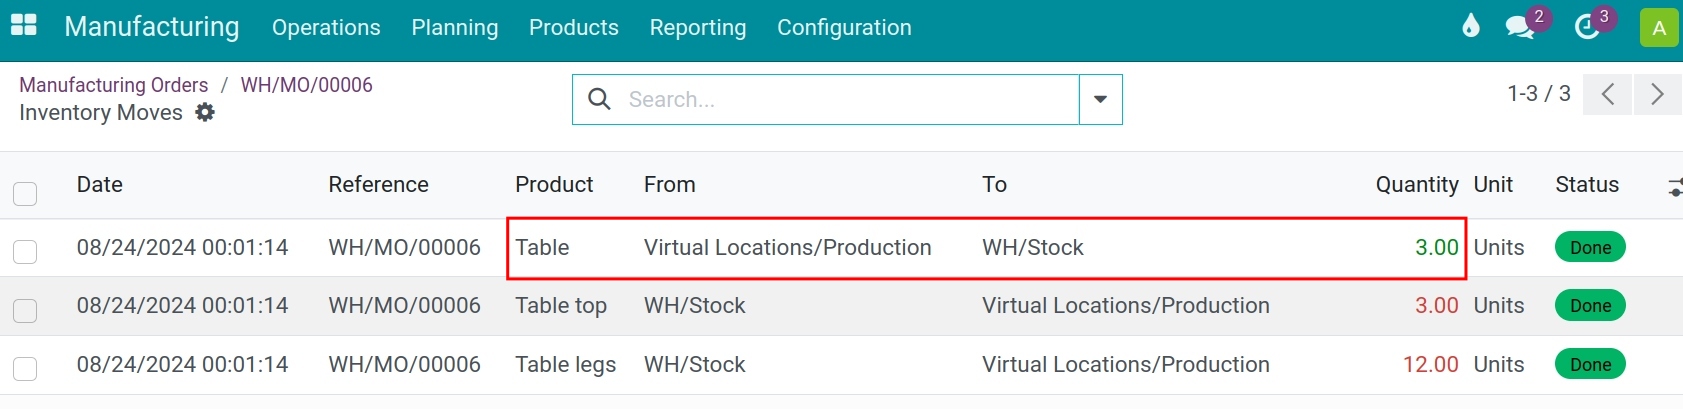Click the gear icon beside Inventory Moves
This screenshot has width=1683, height=409.
(x=205, y=112)
